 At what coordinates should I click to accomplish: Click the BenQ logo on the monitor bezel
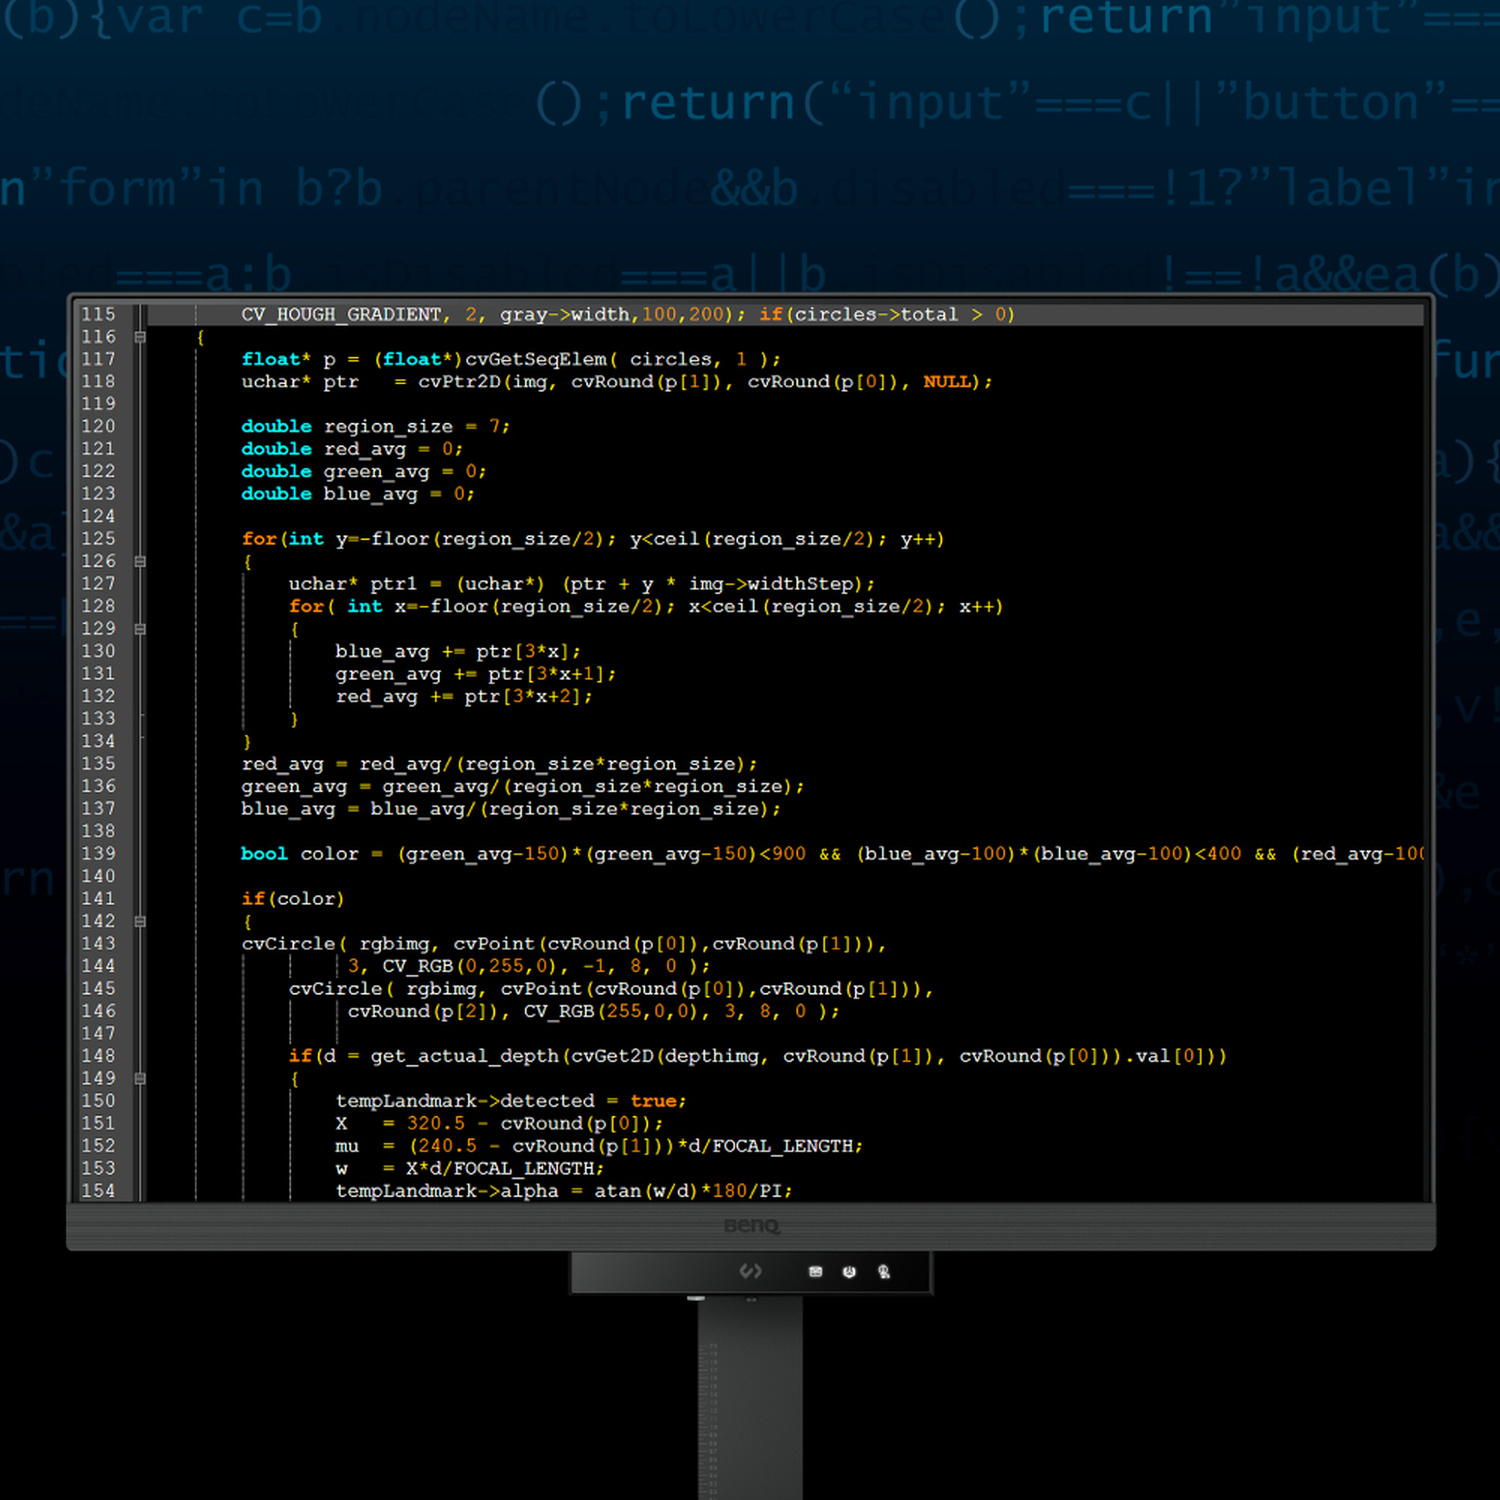[x=752, y=1226]
